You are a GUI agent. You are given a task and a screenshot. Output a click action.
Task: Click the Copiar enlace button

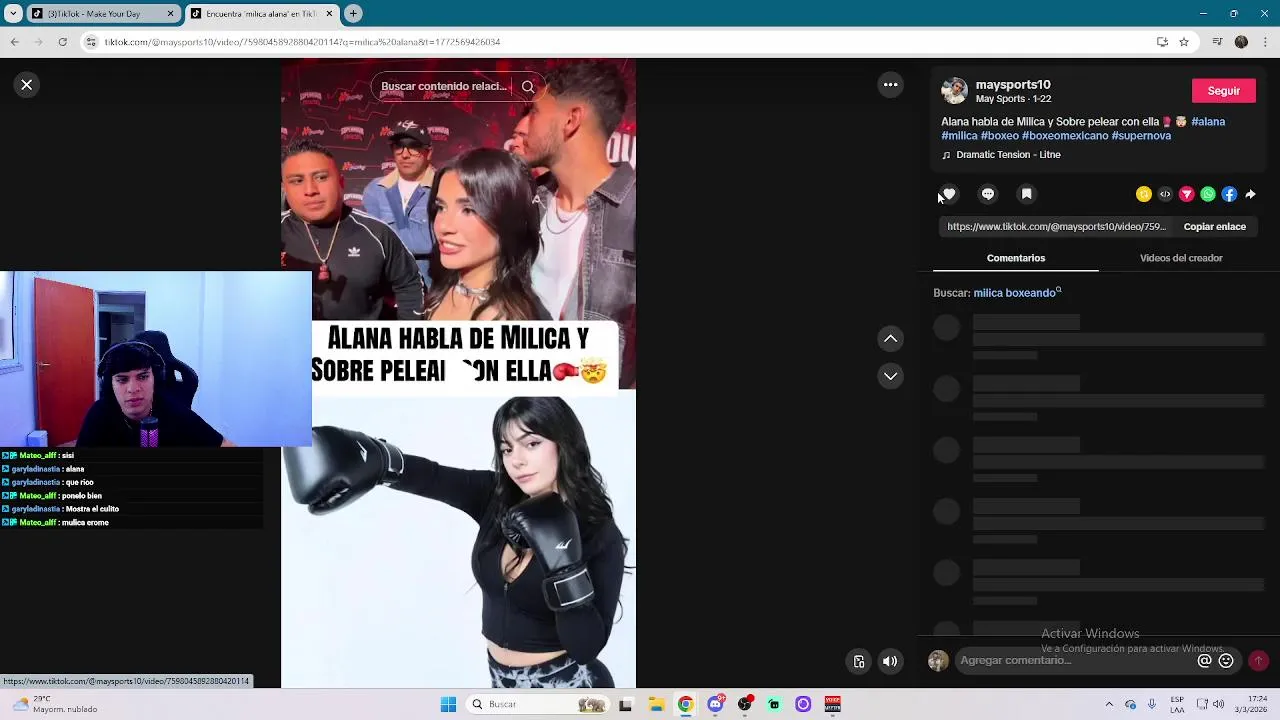coord(1214,226)
